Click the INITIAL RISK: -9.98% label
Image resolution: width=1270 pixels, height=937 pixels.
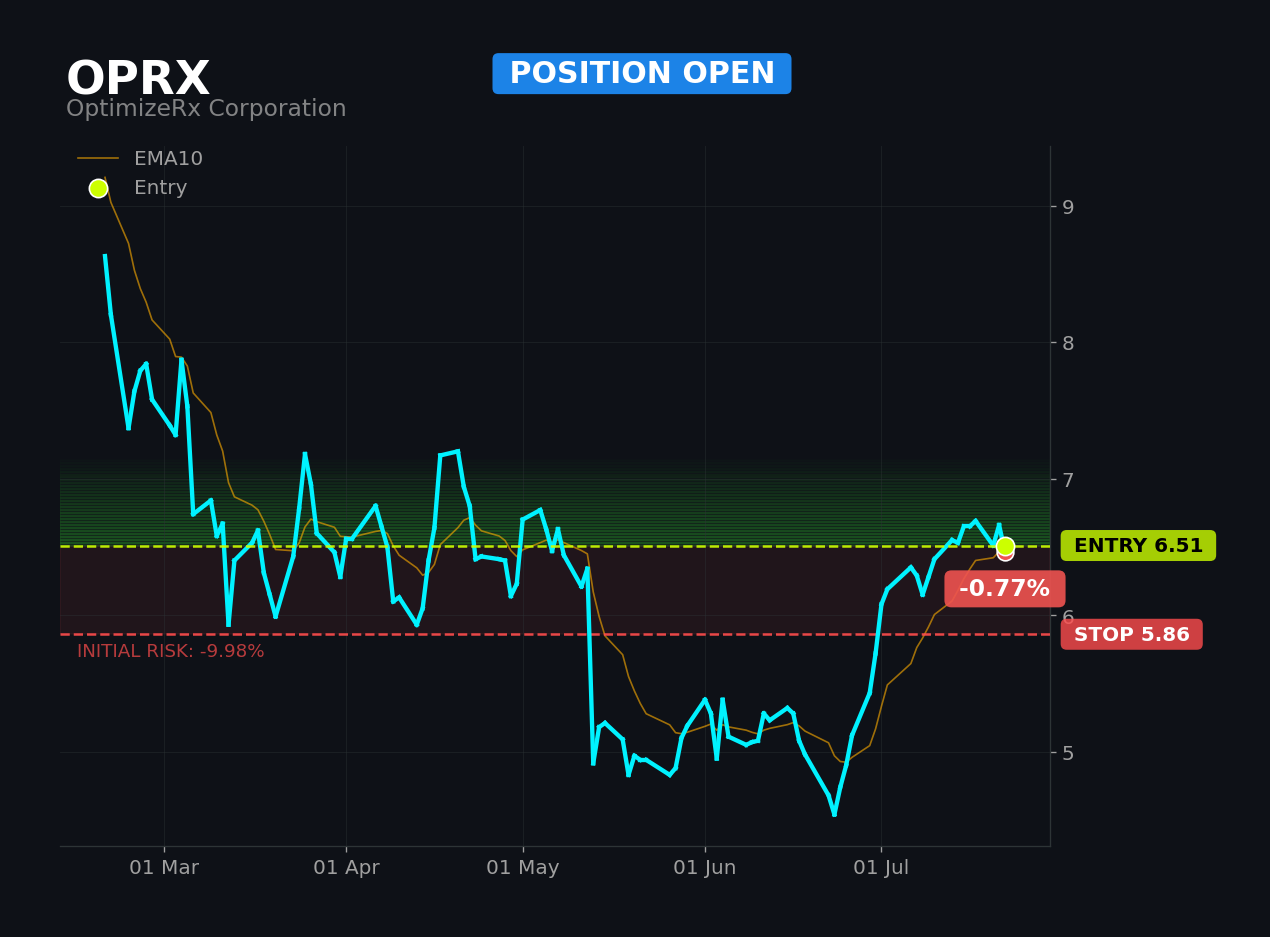tap(171, 651)
